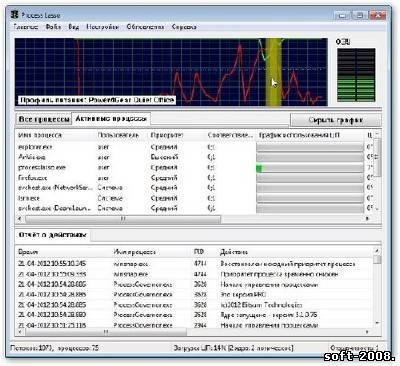This screenshot has height=366, width=400.
Task: Open the Настройки menu
Action: click(102, 27)
